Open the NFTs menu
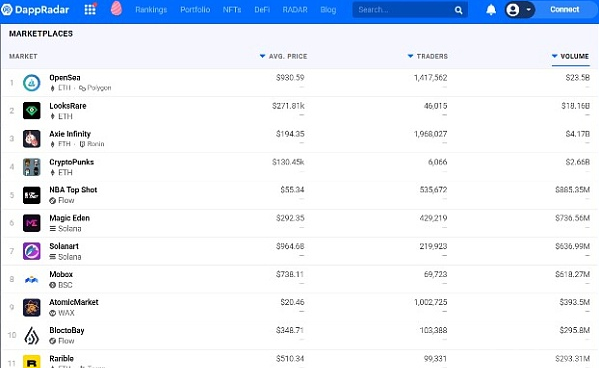 coord(232,10)
